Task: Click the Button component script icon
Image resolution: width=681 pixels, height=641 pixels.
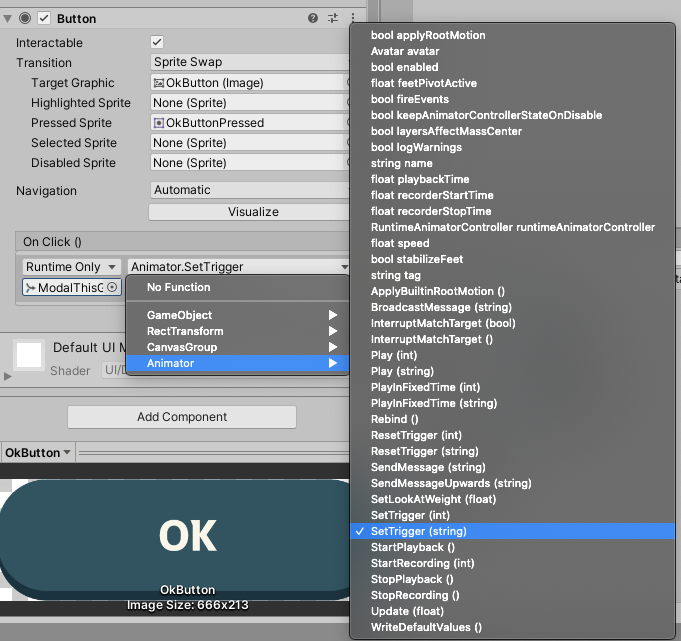Action: coord(25,18)
